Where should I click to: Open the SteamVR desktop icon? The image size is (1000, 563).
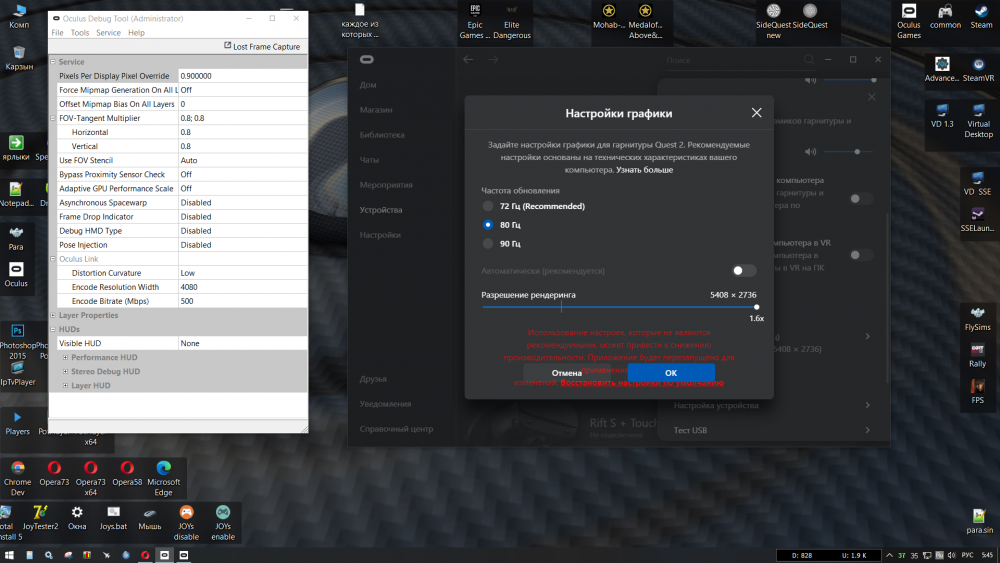(x=978, y=69)
